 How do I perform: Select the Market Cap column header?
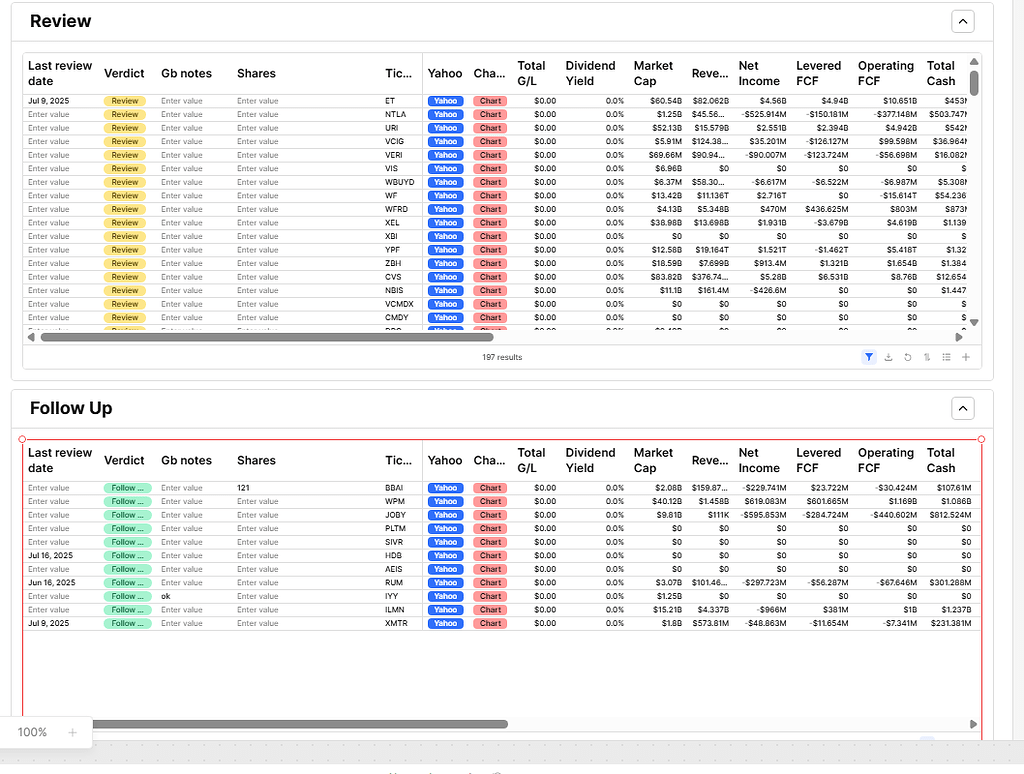click(652, 72)
